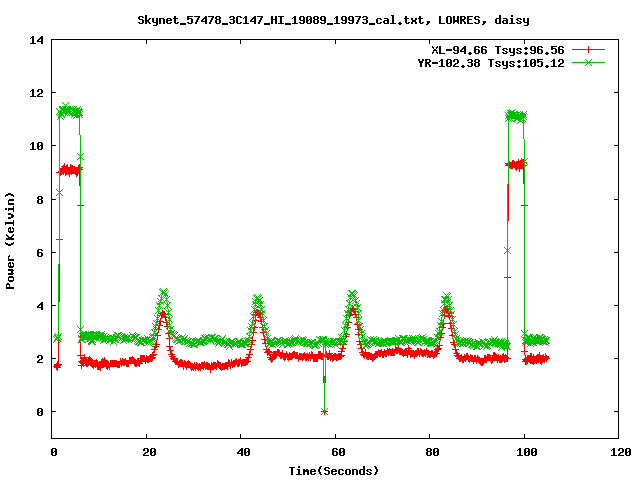The width and height of the screenshot is (640, 480).
Task: Click the y-axis tick label 2
Action: click(x=40, y=359)
